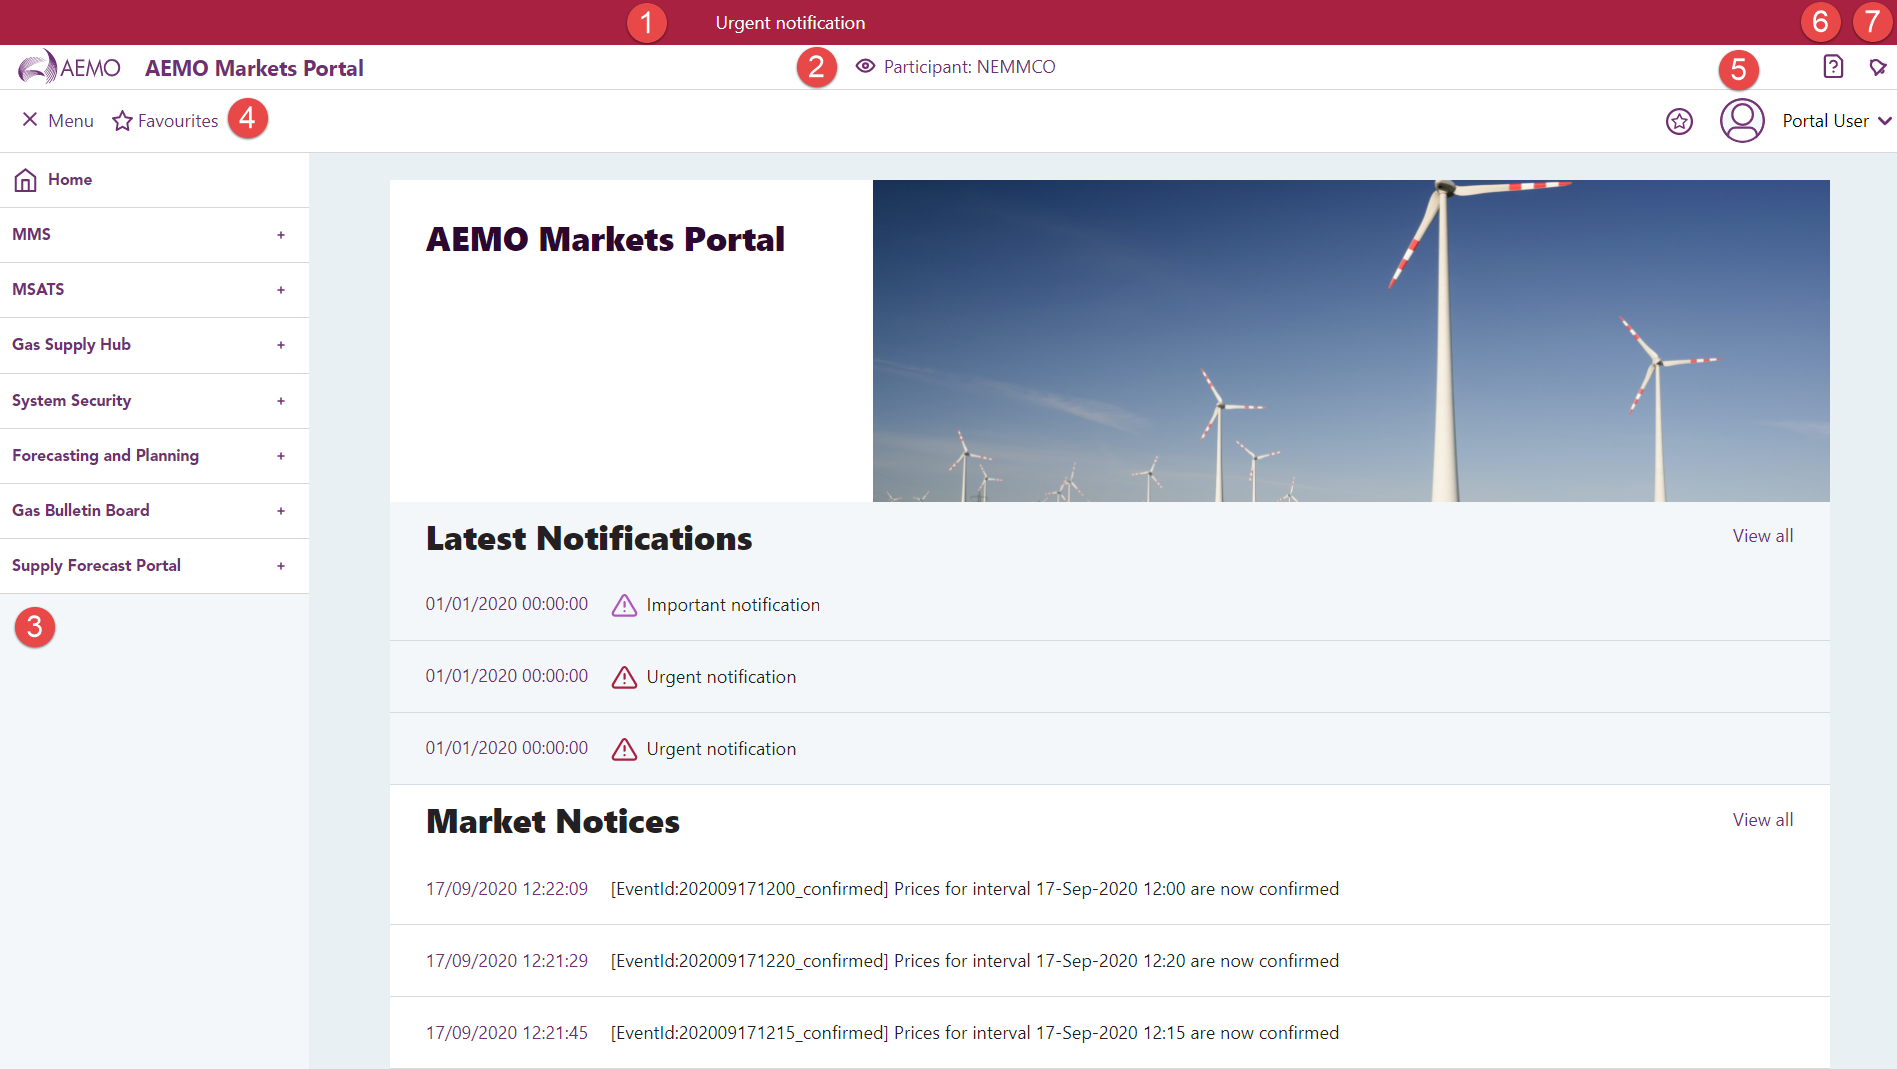1897x1069 pixels.
Task: Open the second-row Urgent notification entry
Action: [x=721, y=677]
